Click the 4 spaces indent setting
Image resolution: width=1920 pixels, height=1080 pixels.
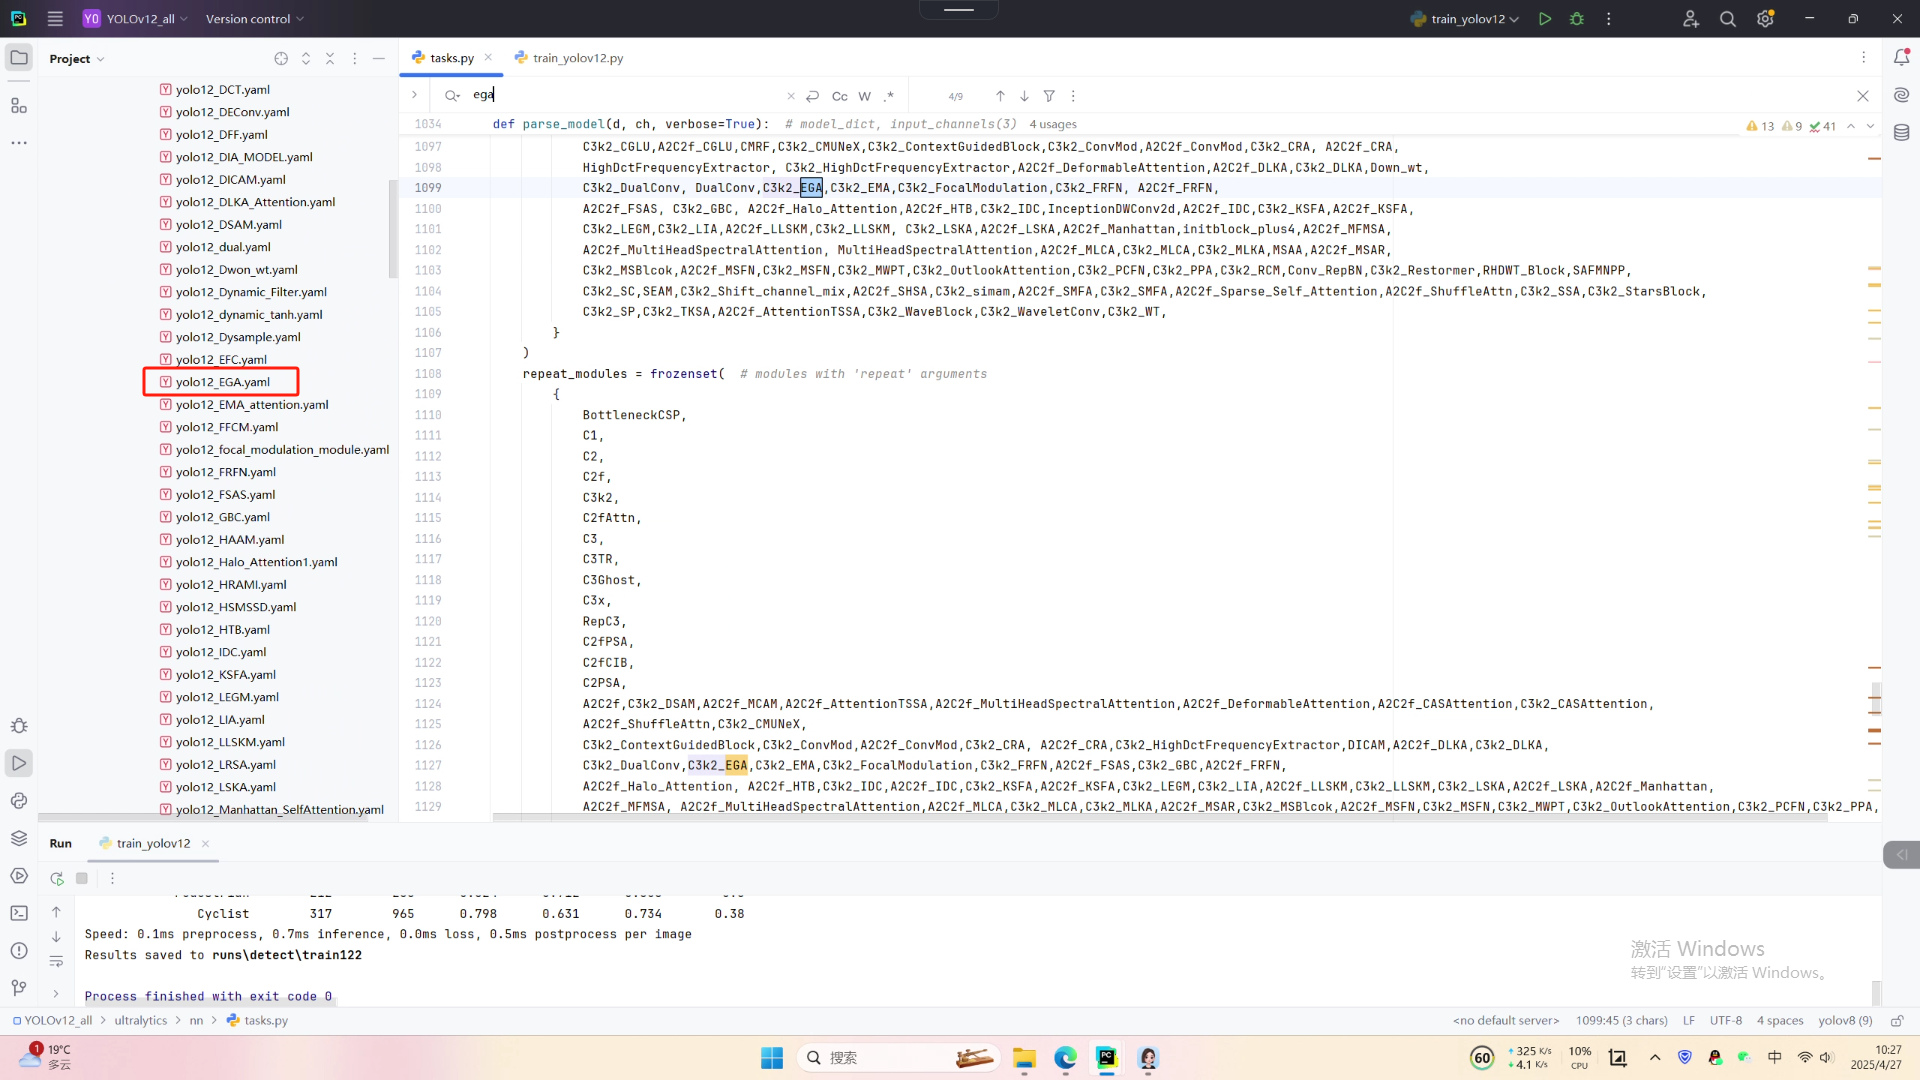1780,1020
